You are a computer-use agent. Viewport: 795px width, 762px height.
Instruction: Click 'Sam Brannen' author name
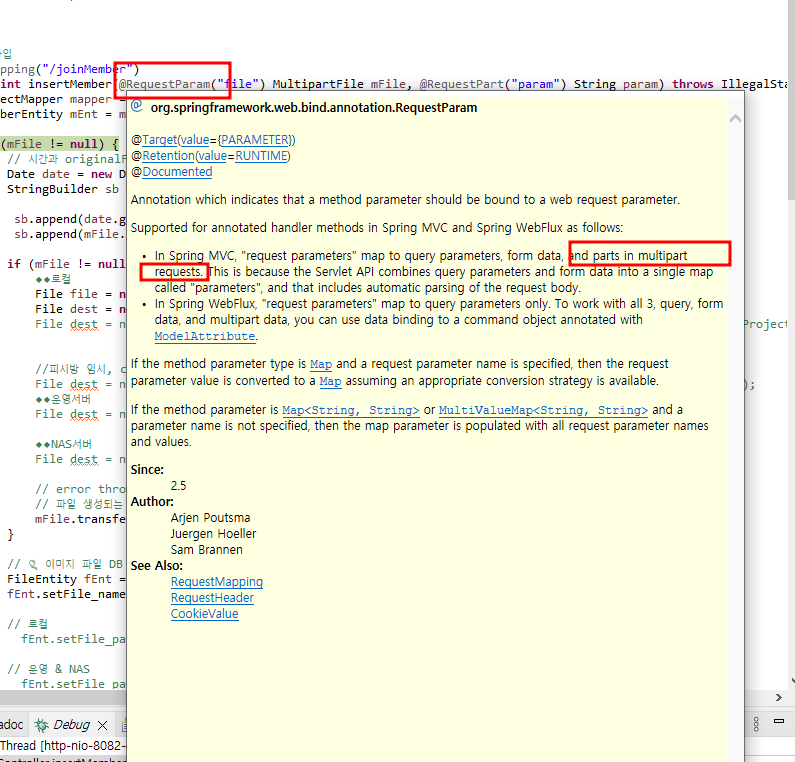pos(206,550)
